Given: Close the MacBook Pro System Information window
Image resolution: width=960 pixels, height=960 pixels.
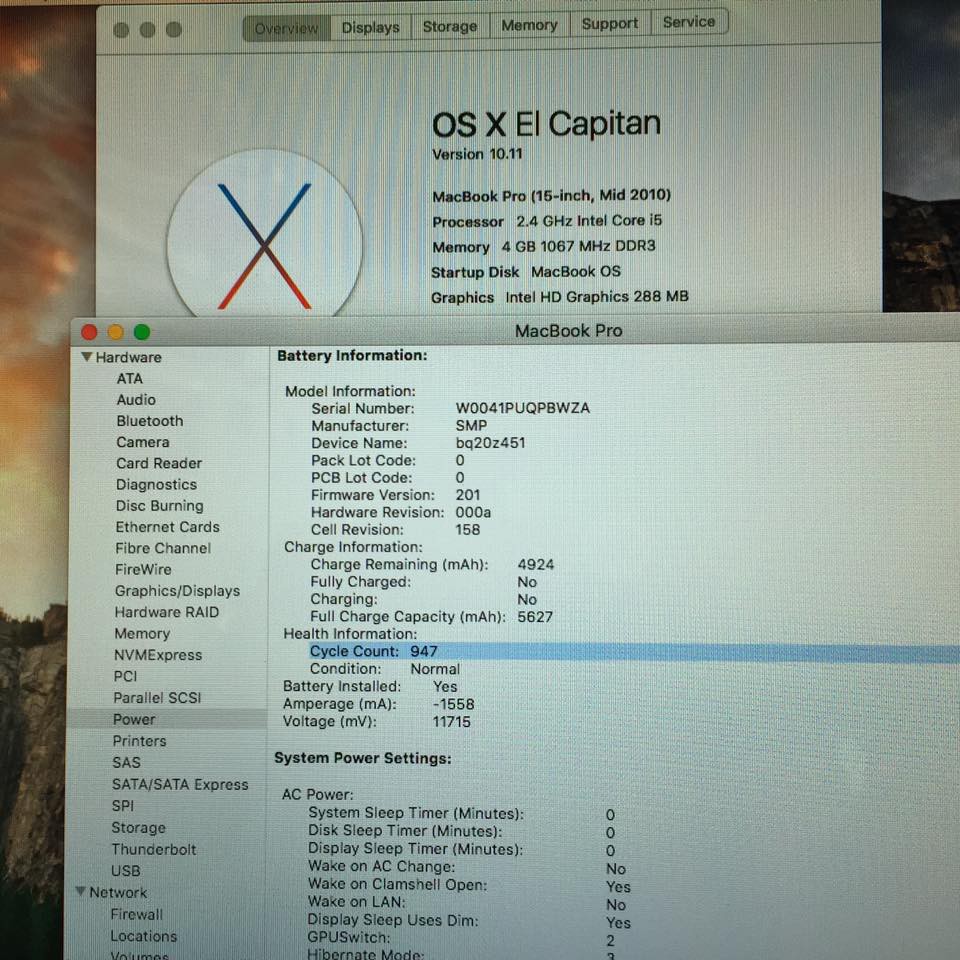Looking at the screenshot, I should [89, 332].
